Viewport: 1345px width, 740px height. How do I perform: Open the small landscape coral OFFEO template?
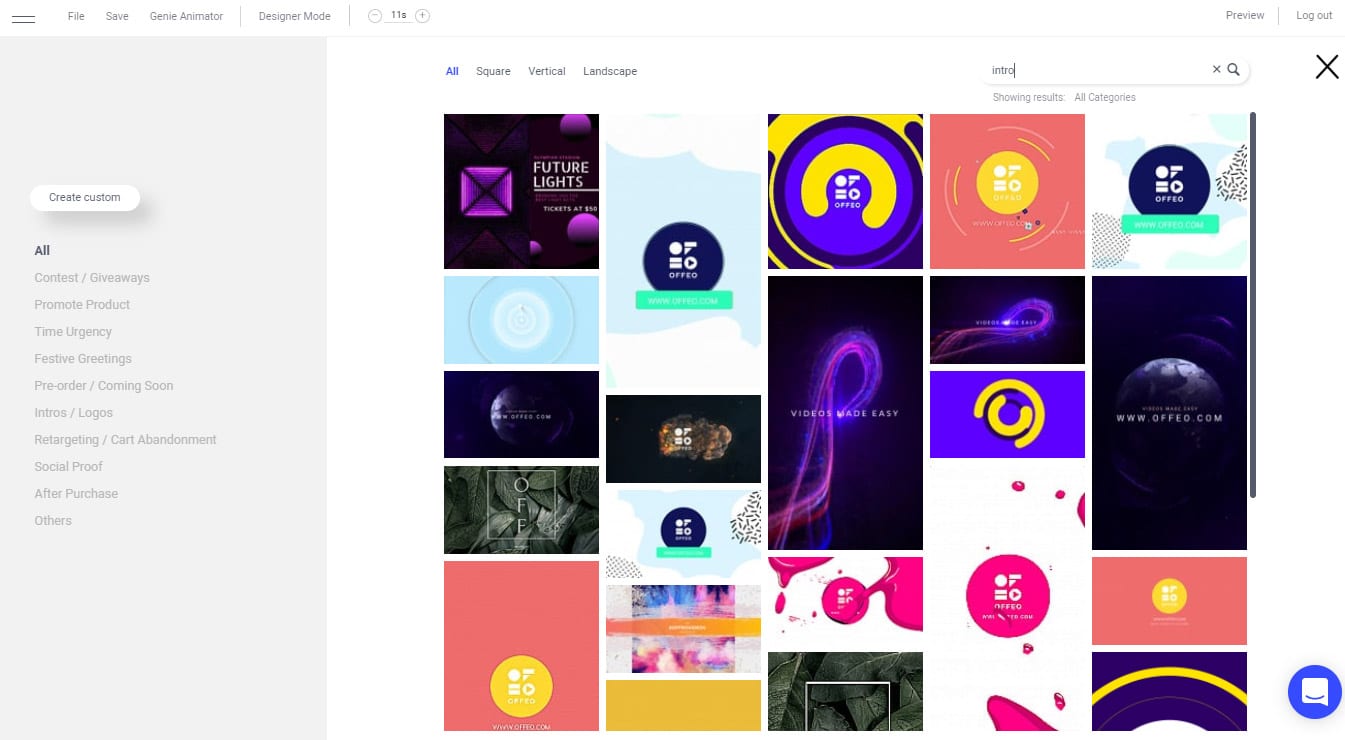pos(1169,601)
